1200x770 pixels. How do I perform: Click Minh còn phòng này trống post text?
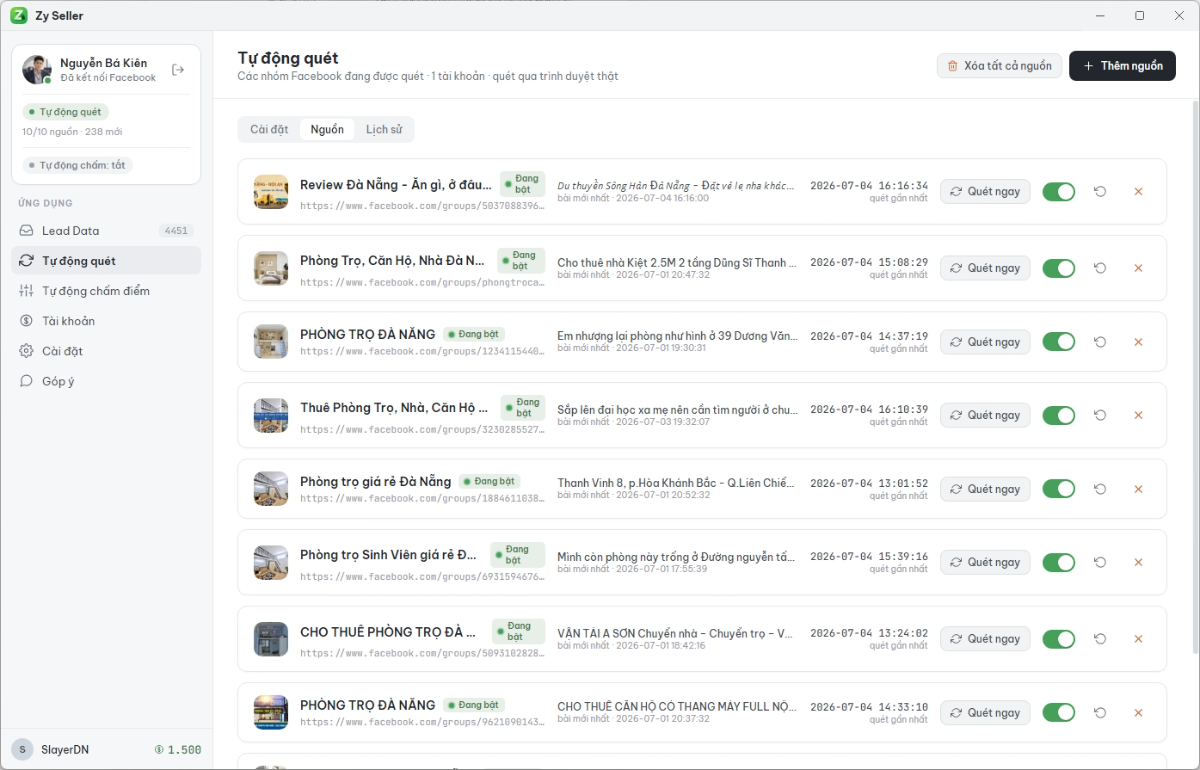[677, 556]
